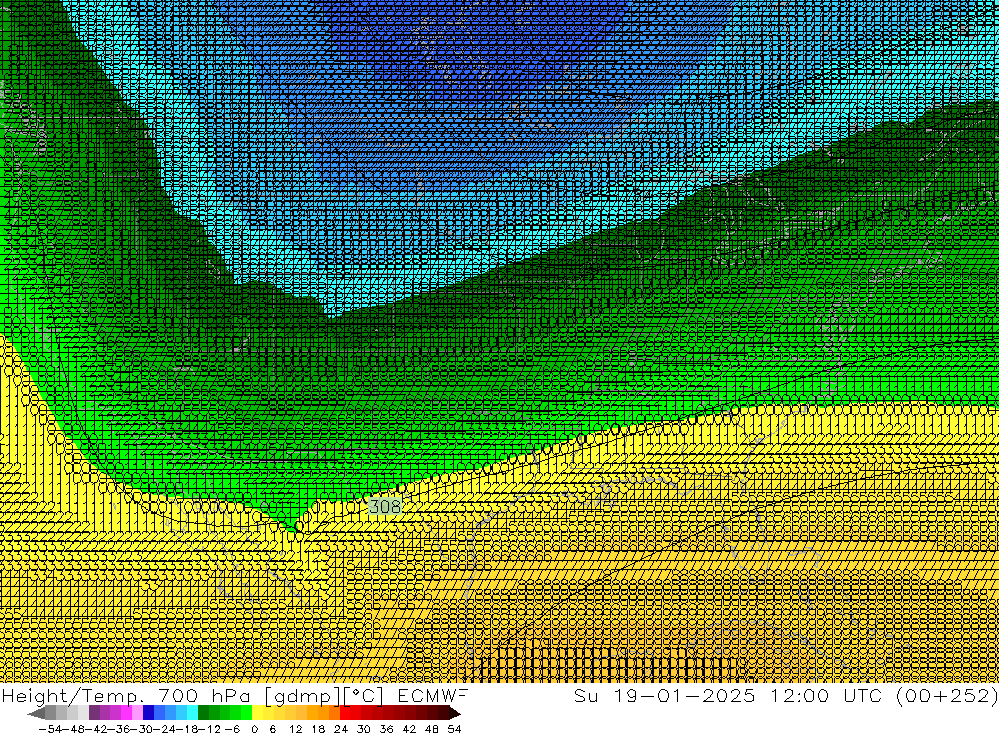
Task: Click the [gdmp] unit label
Action: [300, 696]
